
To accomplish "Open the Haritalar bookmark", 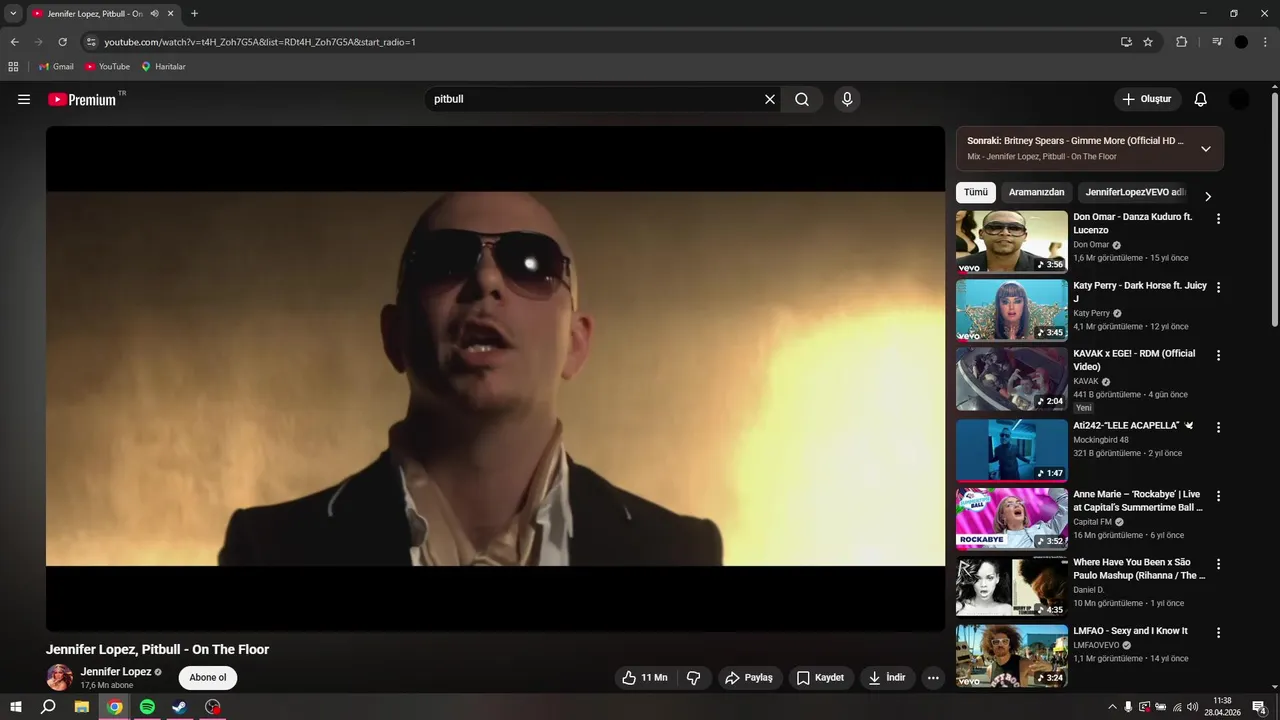I will tap(163, 67).
